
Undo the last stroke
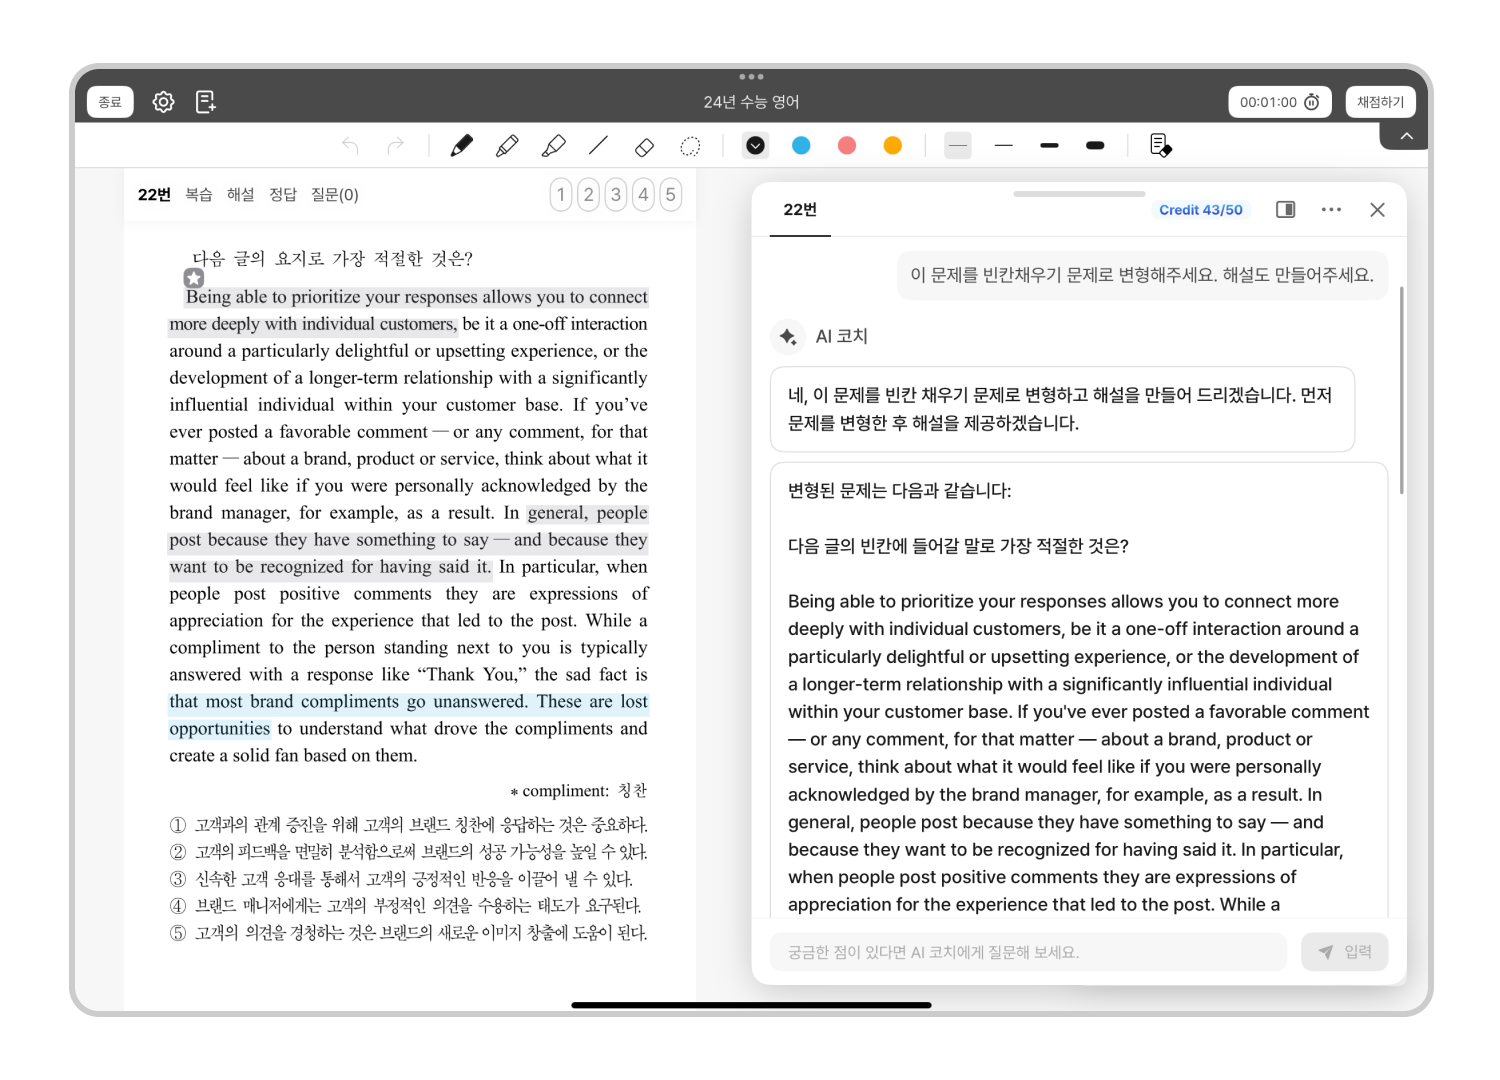point(350,146)
